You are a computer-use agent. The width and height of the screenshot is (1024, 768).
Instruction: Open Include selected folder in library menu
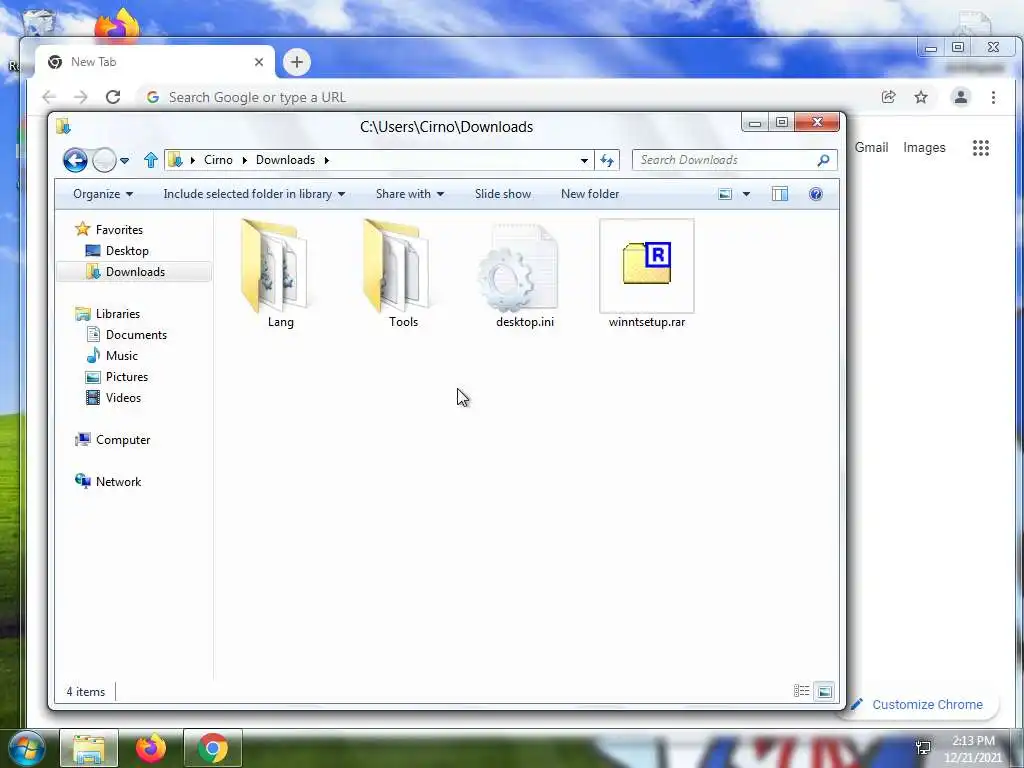(254, 194)
